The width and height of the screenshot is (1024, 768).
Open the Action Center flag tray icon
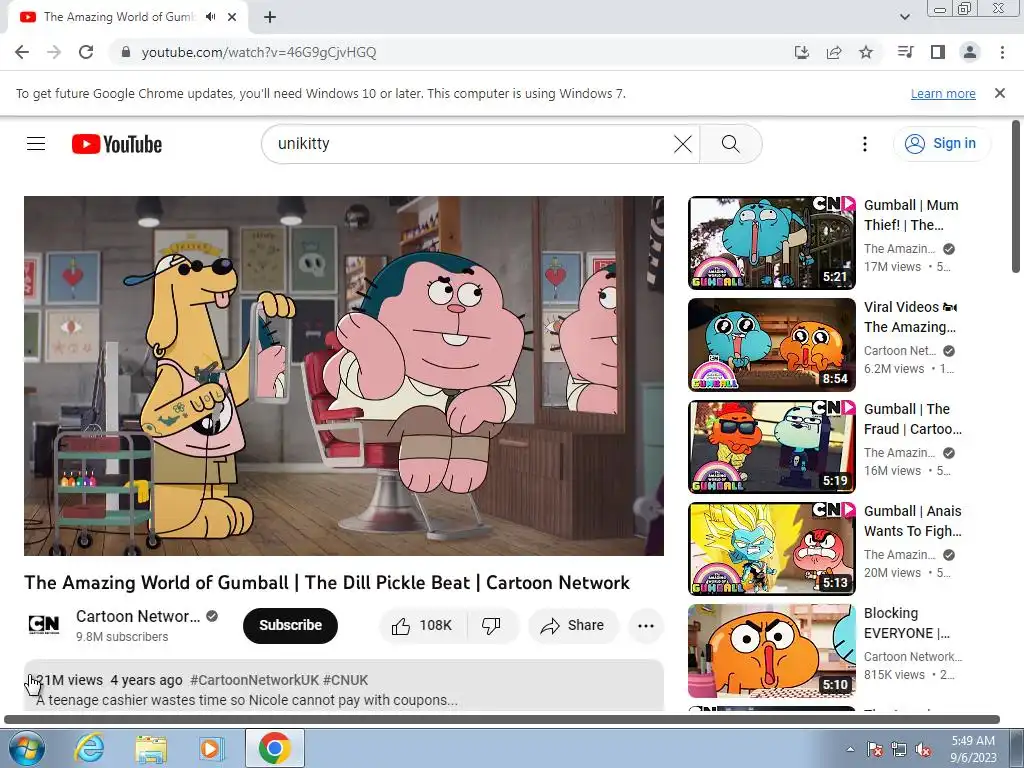click(x=874, y=750)
